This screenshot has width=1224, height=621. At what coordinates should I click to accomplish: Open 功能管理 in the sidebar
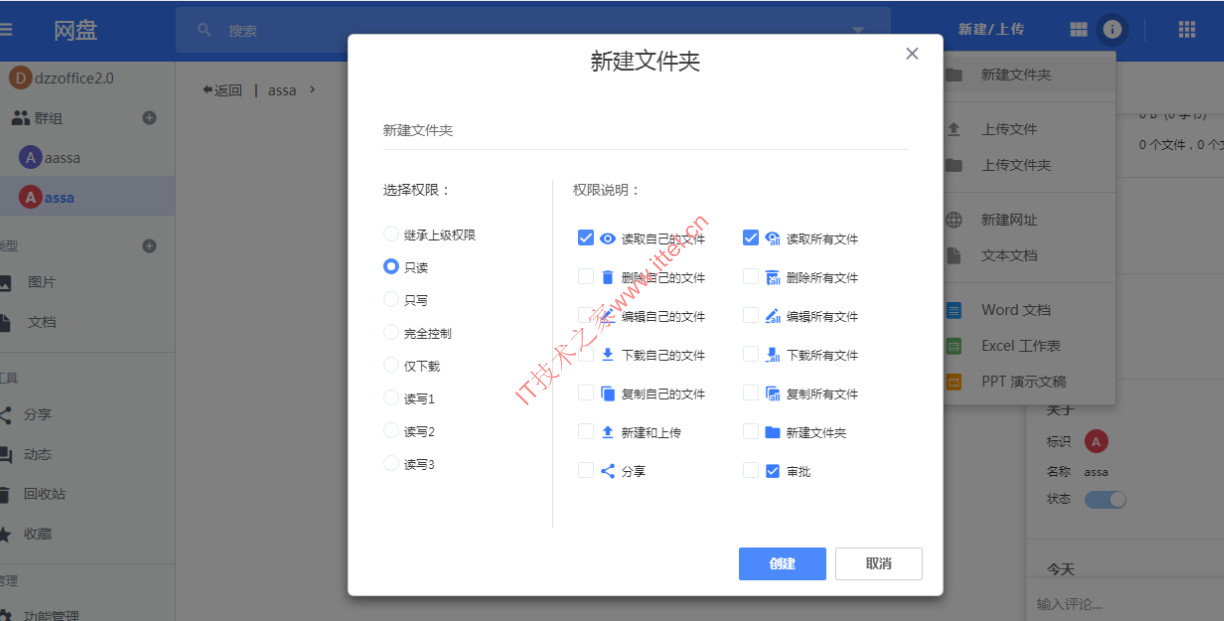pyautogui.click(x=52, y=615)
